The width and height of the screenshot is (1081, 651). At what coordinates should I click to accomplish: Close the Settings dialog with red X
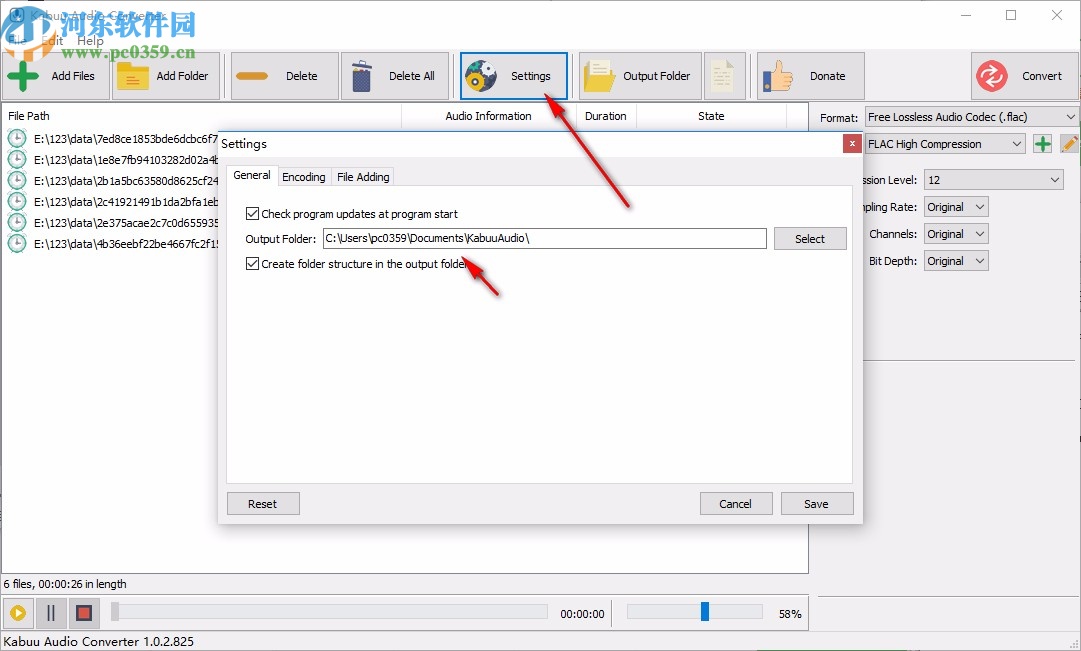852,143
